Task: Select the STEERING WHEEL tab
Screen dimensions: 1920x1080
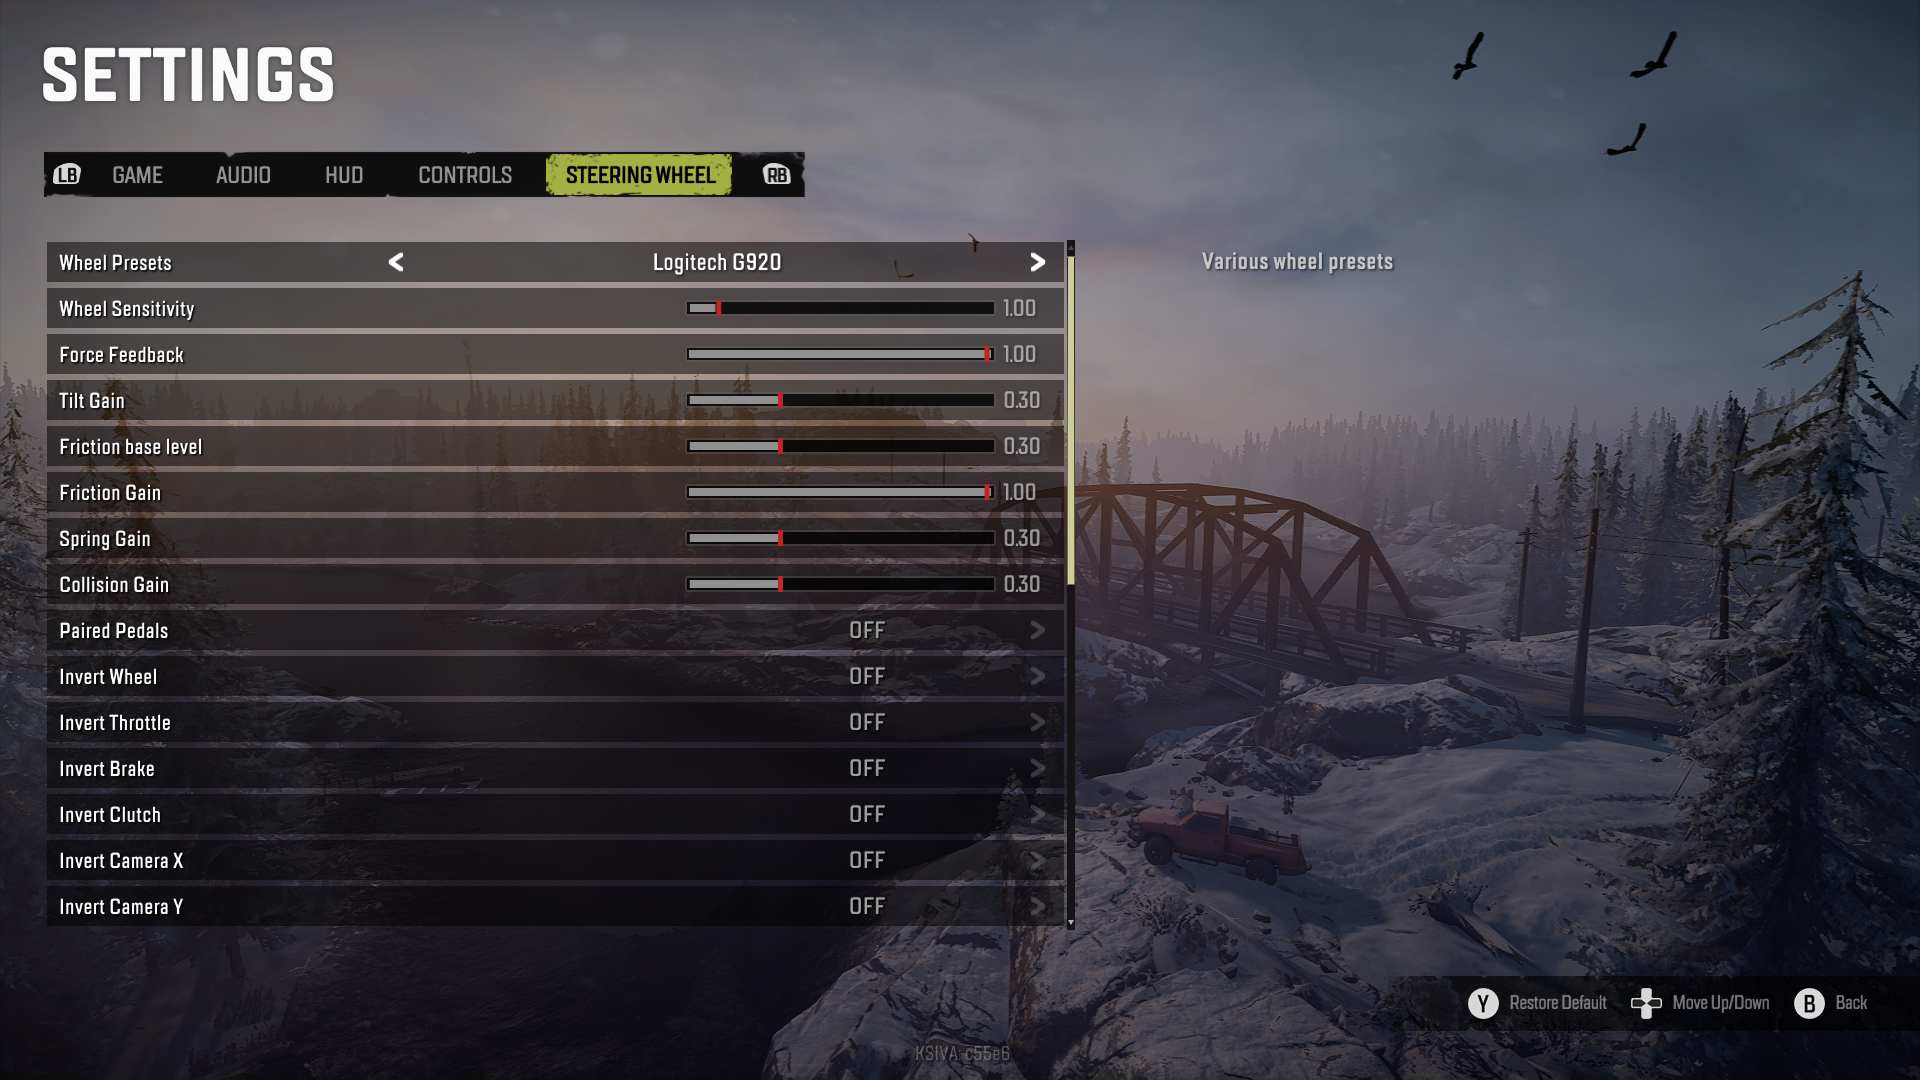Action: [x=640, y=174]
